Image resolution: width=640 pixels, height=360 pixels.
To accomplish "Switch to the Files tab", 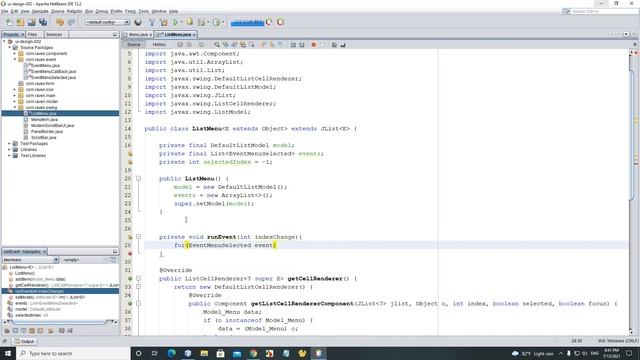I will [33, 35].
